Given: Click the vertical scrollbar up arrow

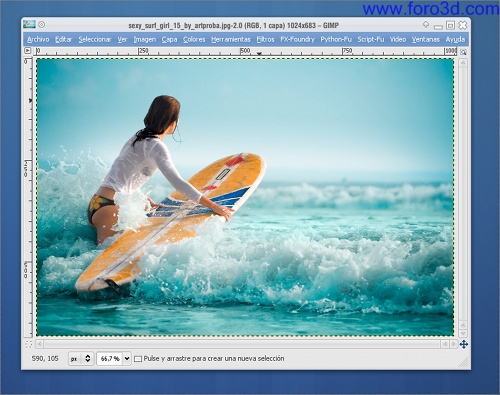Looking at the screenshot, I should coord(463,63).
